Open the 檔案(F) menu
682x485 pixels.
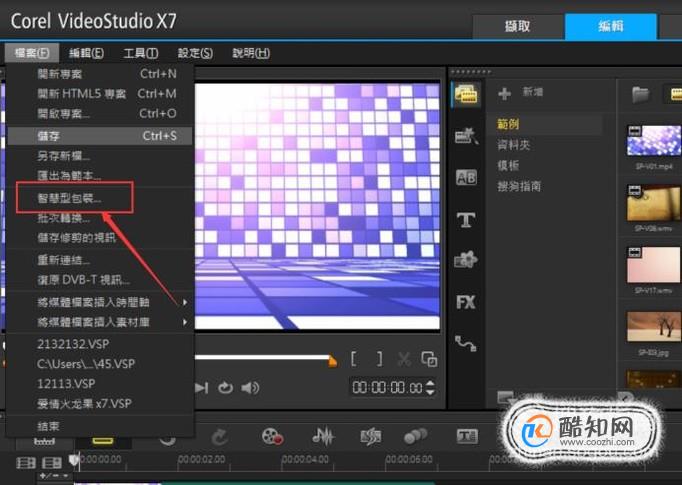31,53
